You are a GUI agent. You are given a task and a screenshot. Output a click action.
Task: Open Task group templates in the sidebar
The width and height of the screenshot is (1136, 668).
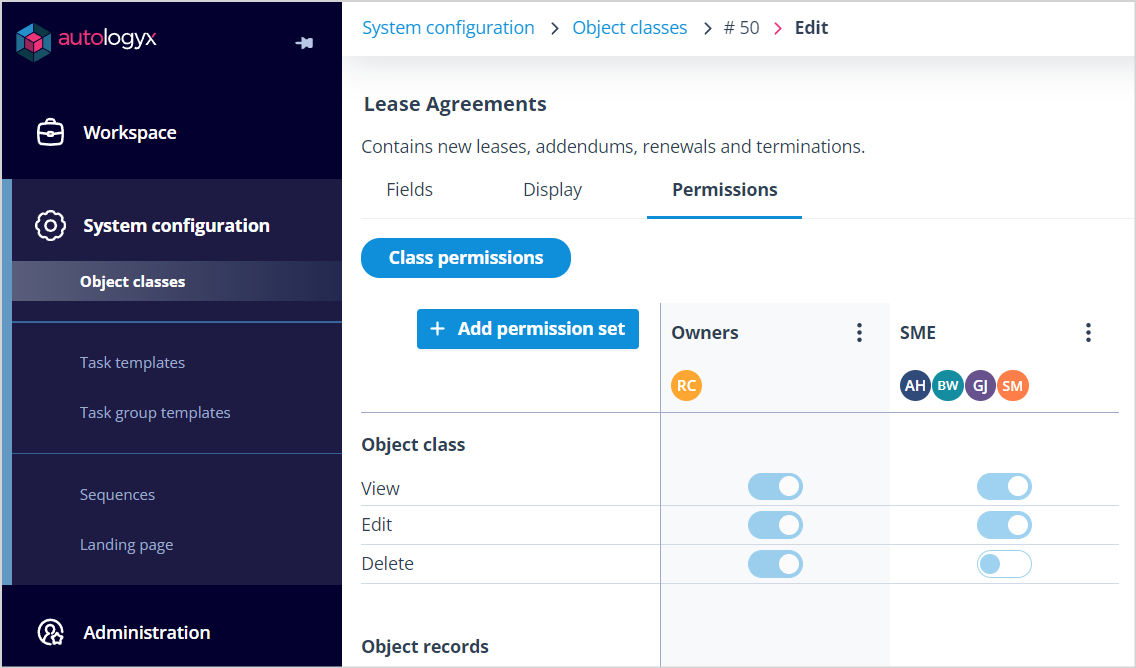155,412
